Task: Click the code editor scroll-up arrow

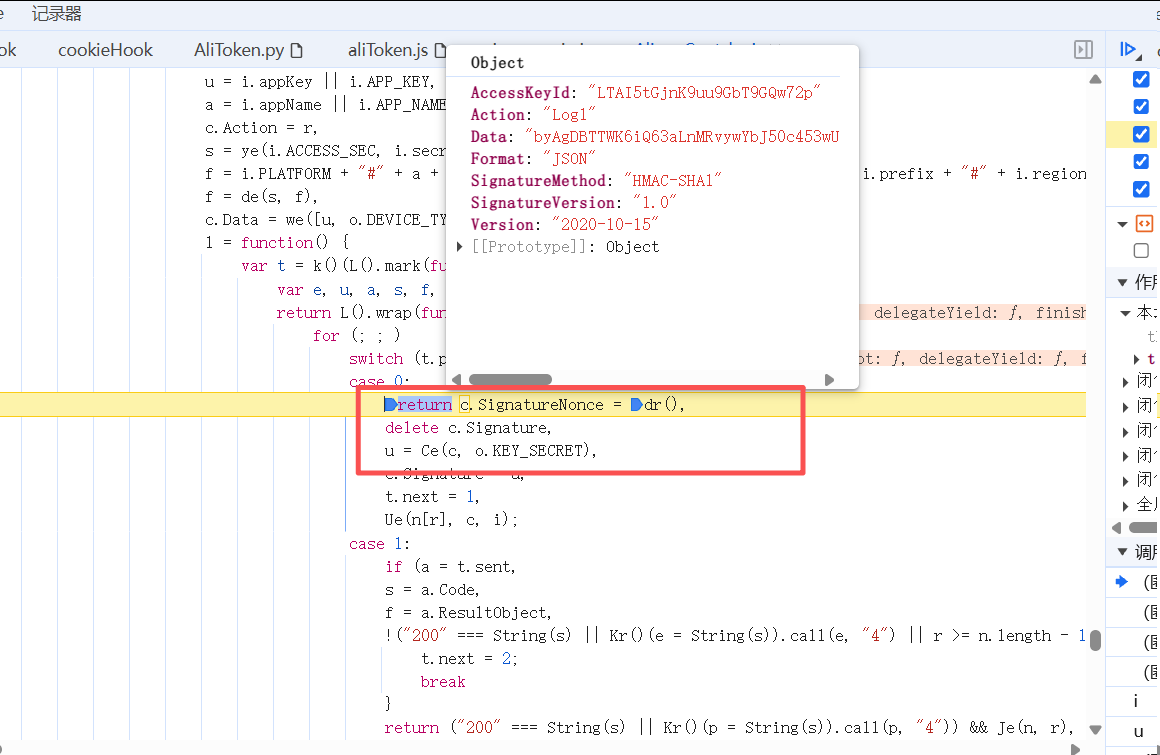Action: (1096, 79)
